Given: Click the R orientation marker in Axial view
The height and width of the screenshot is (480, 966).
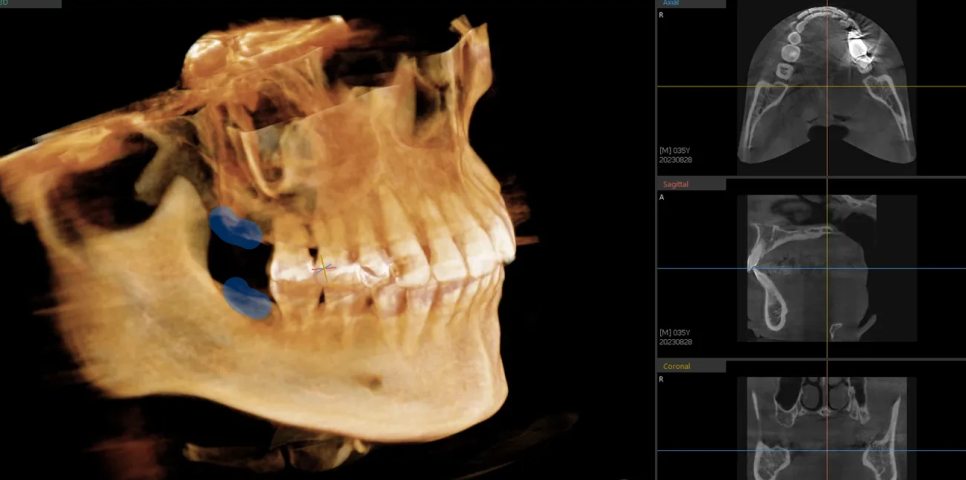Looking at the screenshot, I should [662, 16].
